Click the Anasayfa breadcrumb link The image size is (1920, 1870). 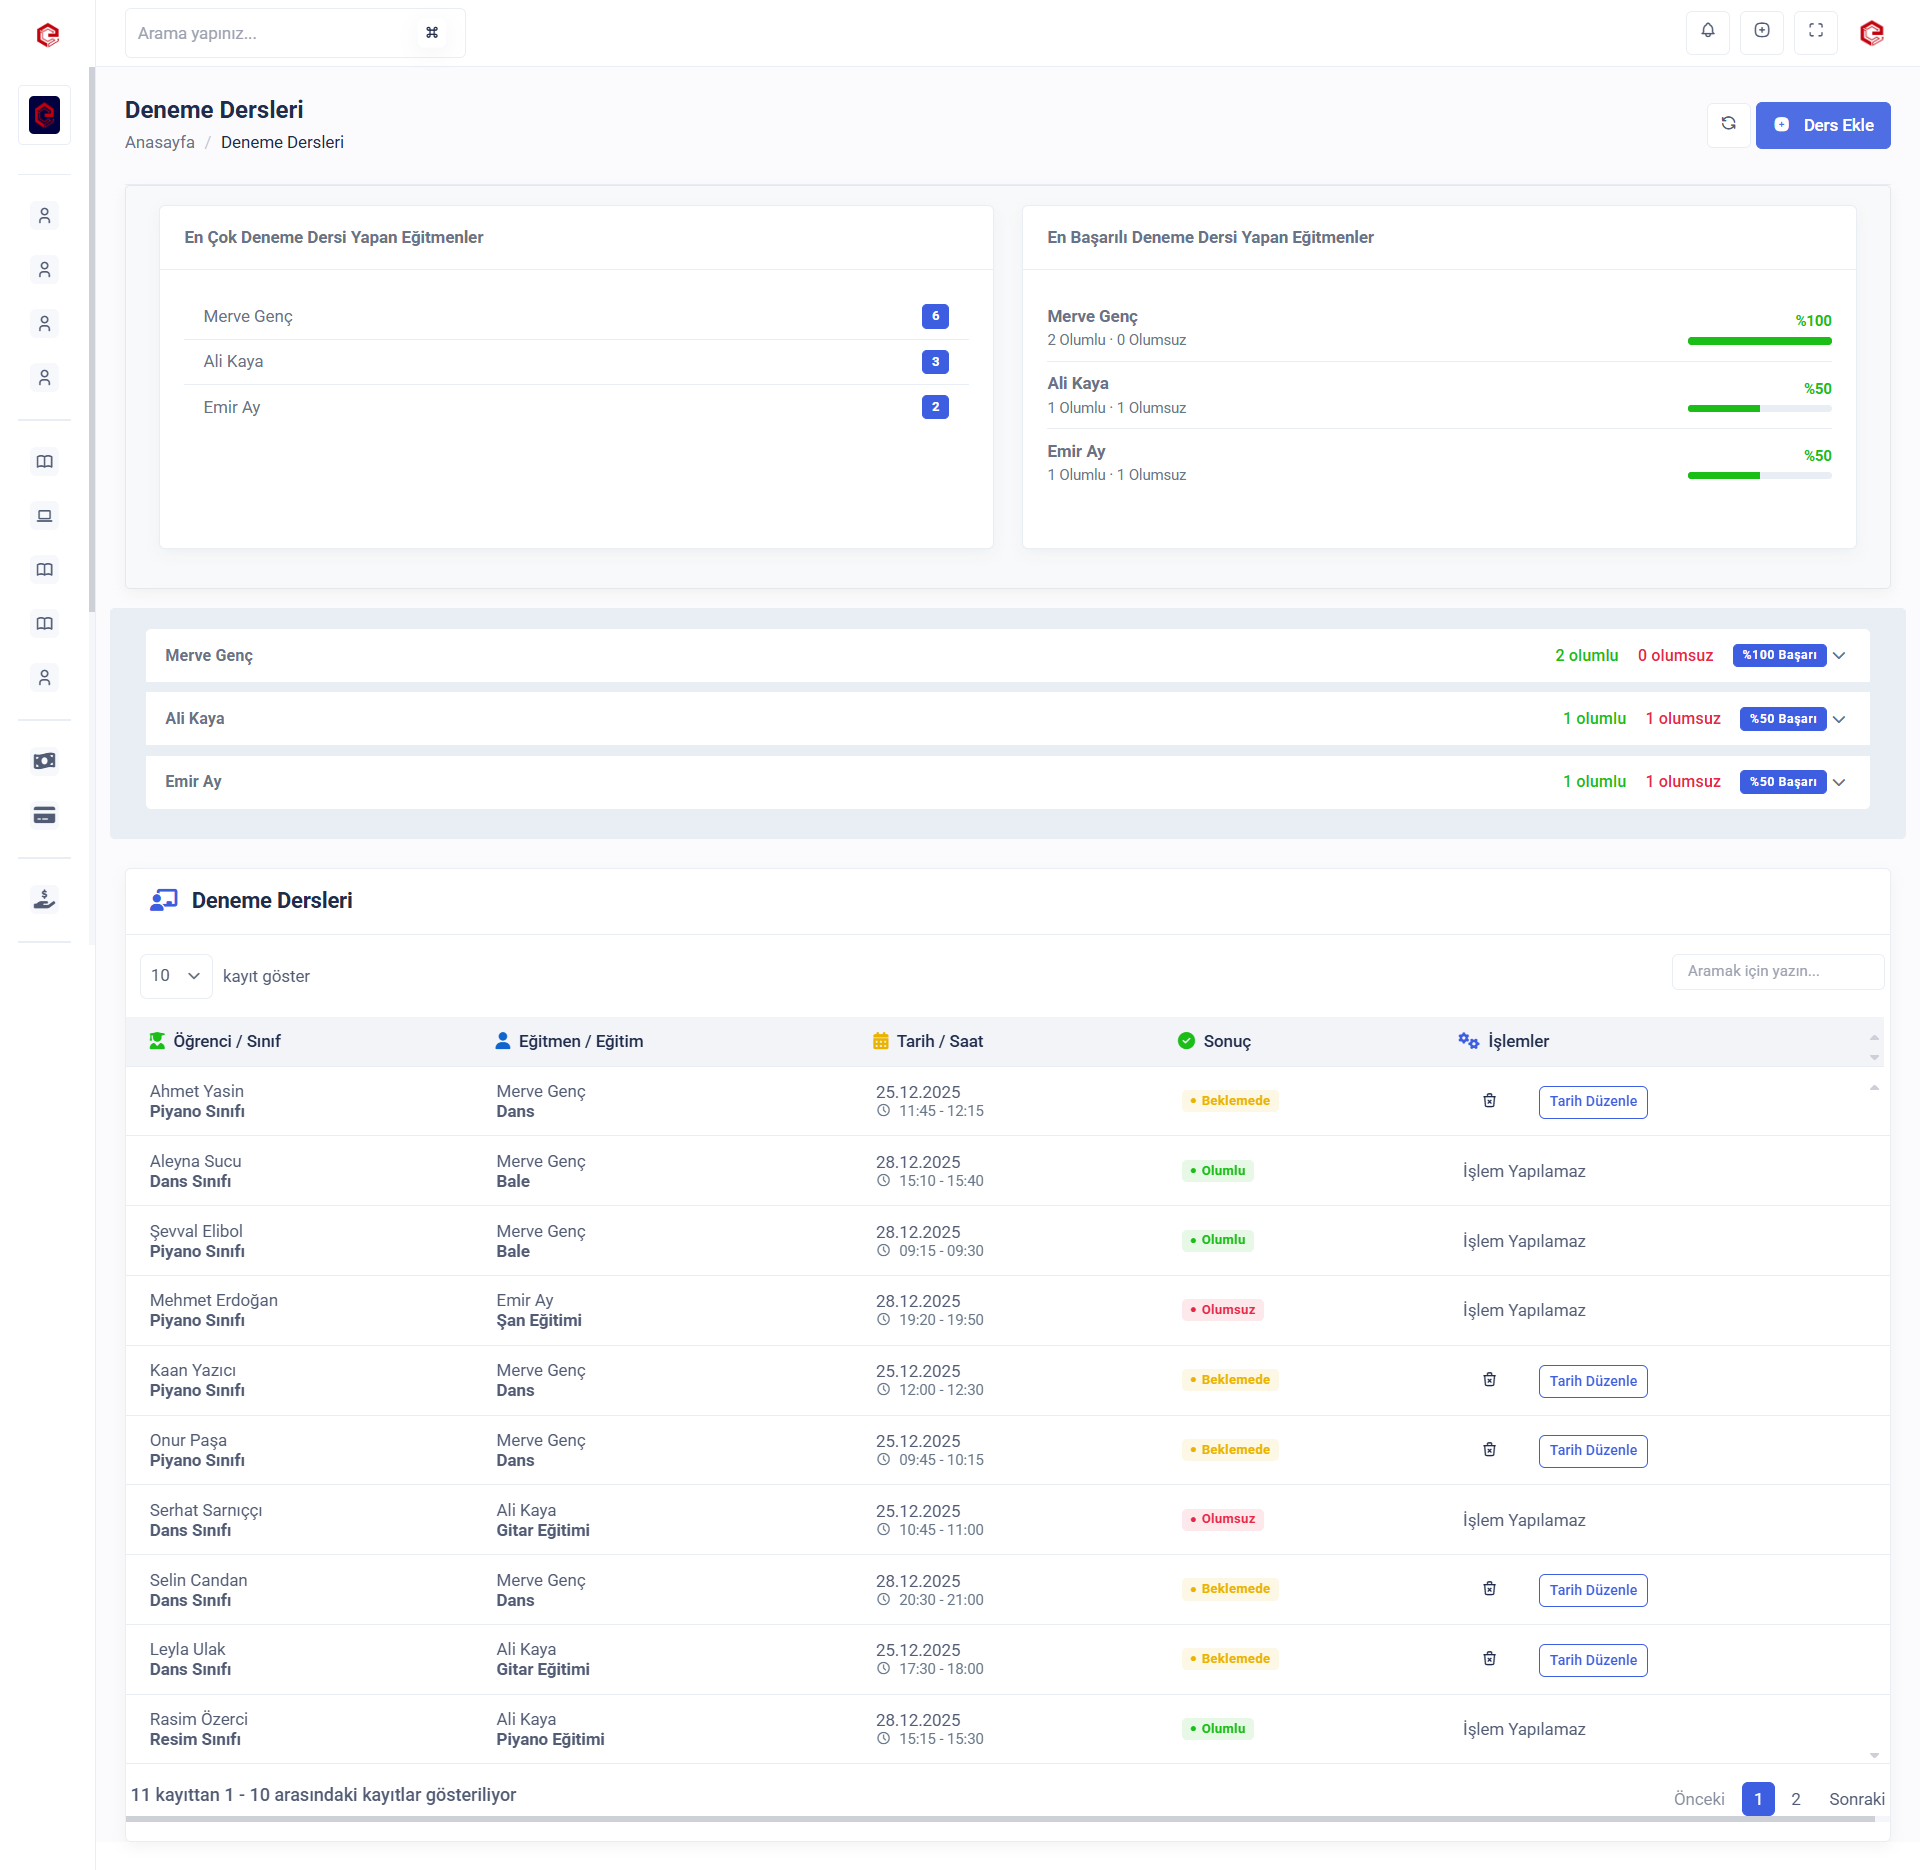pyautogui.click(x=160, y=142)
